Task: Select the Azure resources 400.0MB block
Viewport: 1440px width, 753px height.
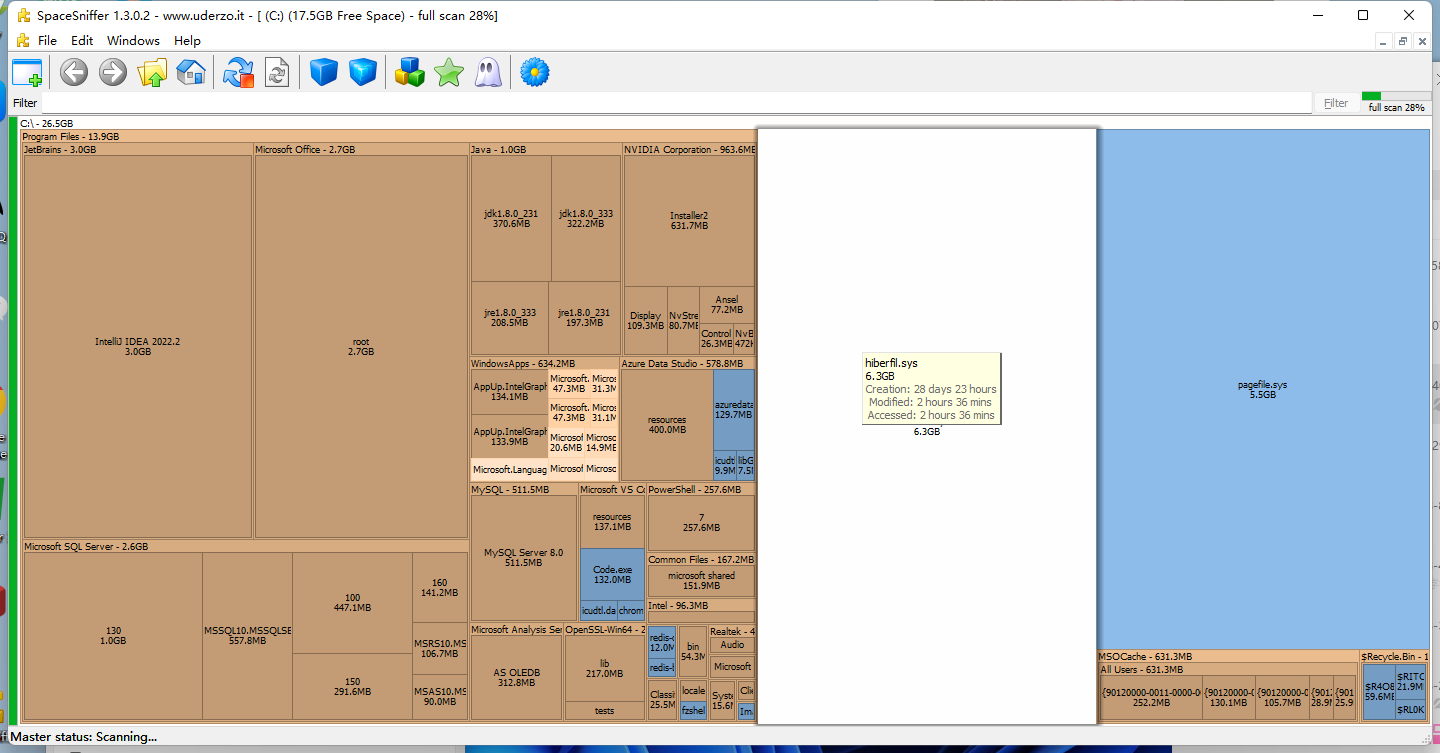Action: (667, 425)
